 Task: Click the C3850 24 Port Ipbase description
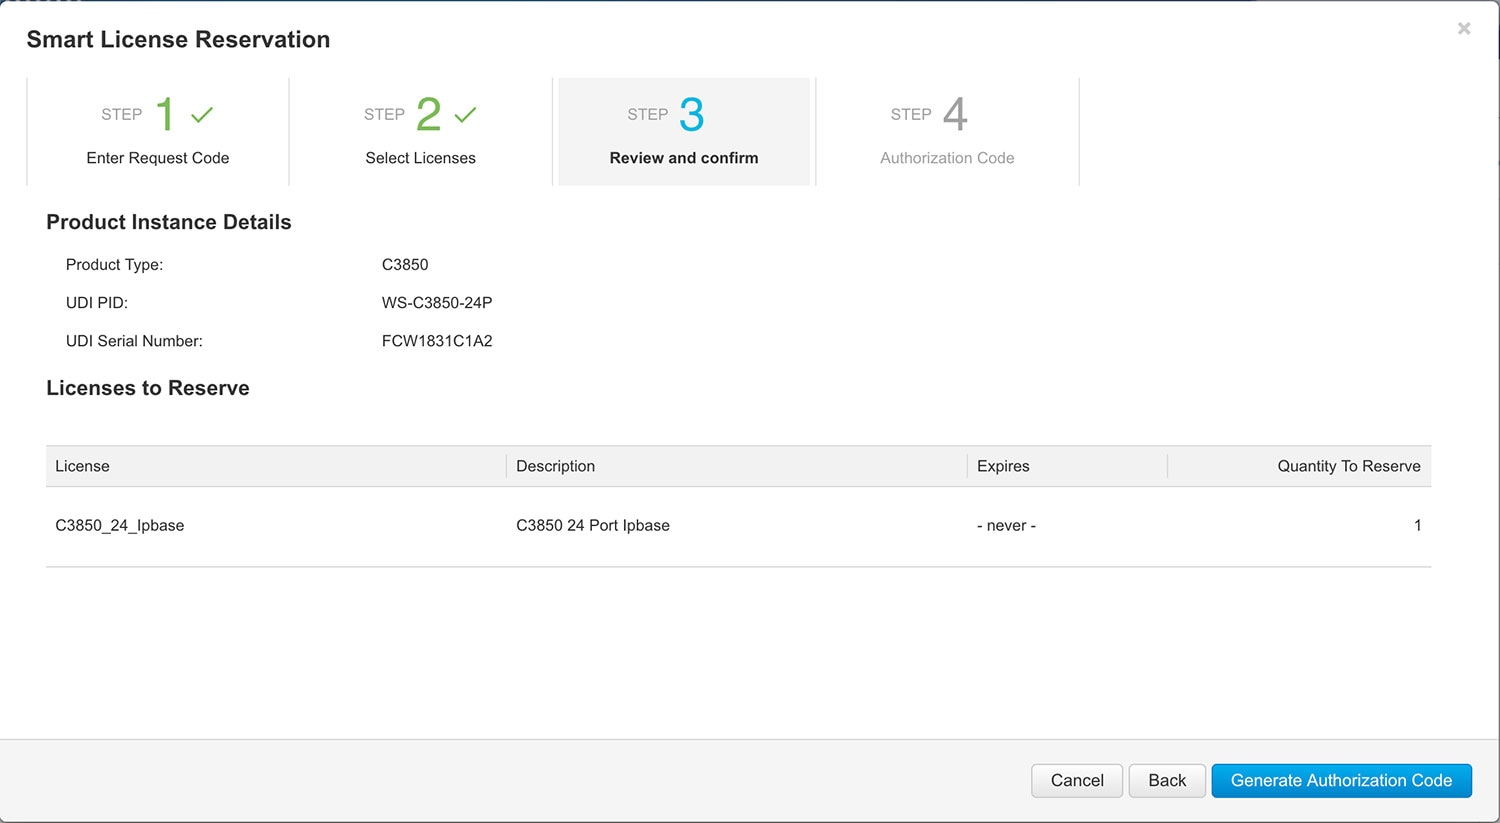[x=593, y=525]
